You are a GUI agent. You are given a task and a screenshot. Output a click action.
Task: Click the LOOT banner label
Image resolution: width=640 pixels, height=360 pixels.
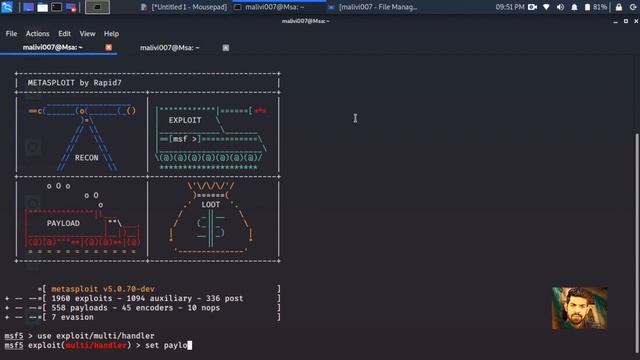tap(211, 204)
